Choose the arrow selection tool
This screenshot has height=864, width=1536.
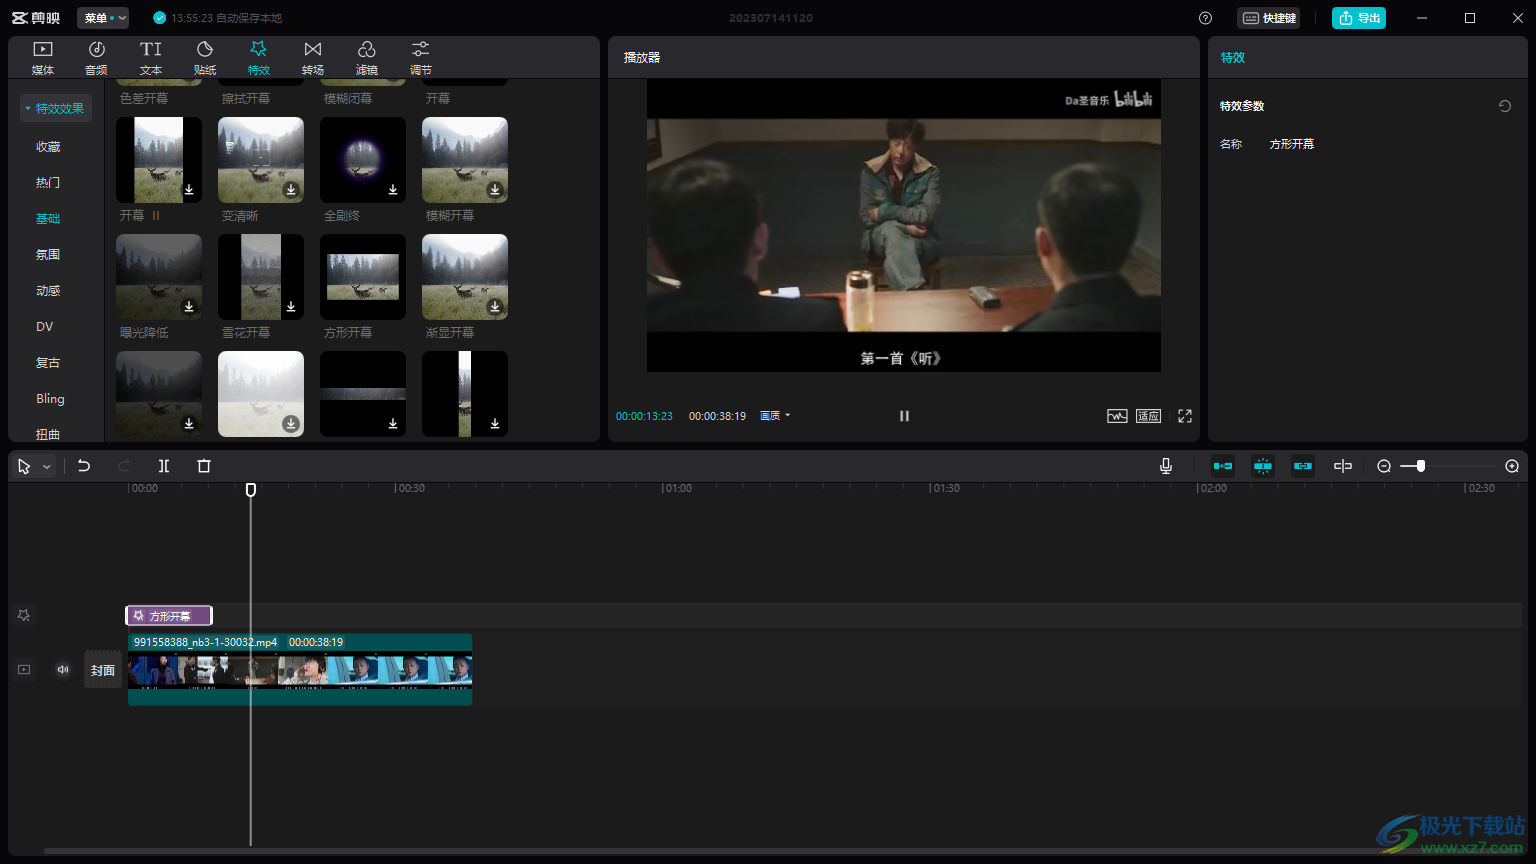(x=24, y=467)
